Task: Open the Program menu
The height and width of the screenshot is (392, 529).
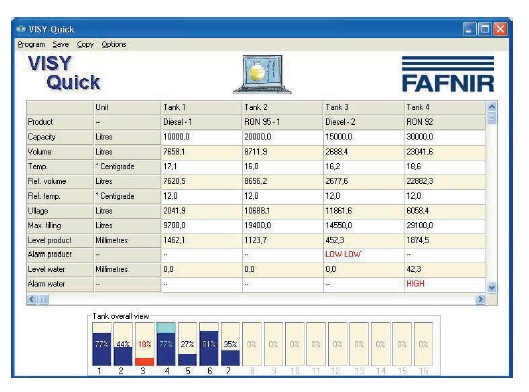Action: 31,45
